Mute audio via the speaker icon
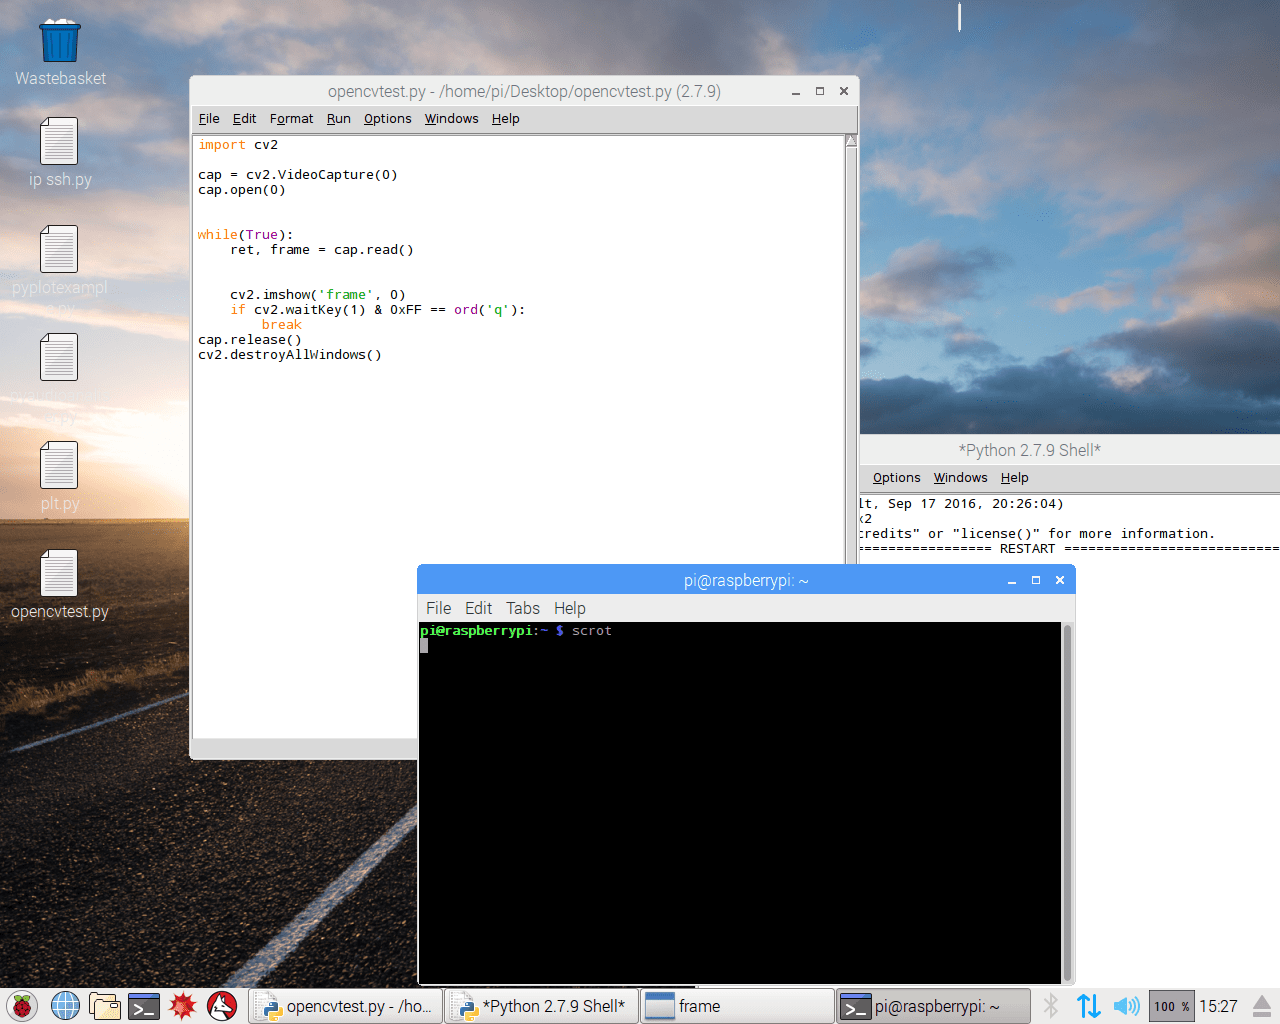This screenshot has width=1280, height=1024. [1127, 1006]
